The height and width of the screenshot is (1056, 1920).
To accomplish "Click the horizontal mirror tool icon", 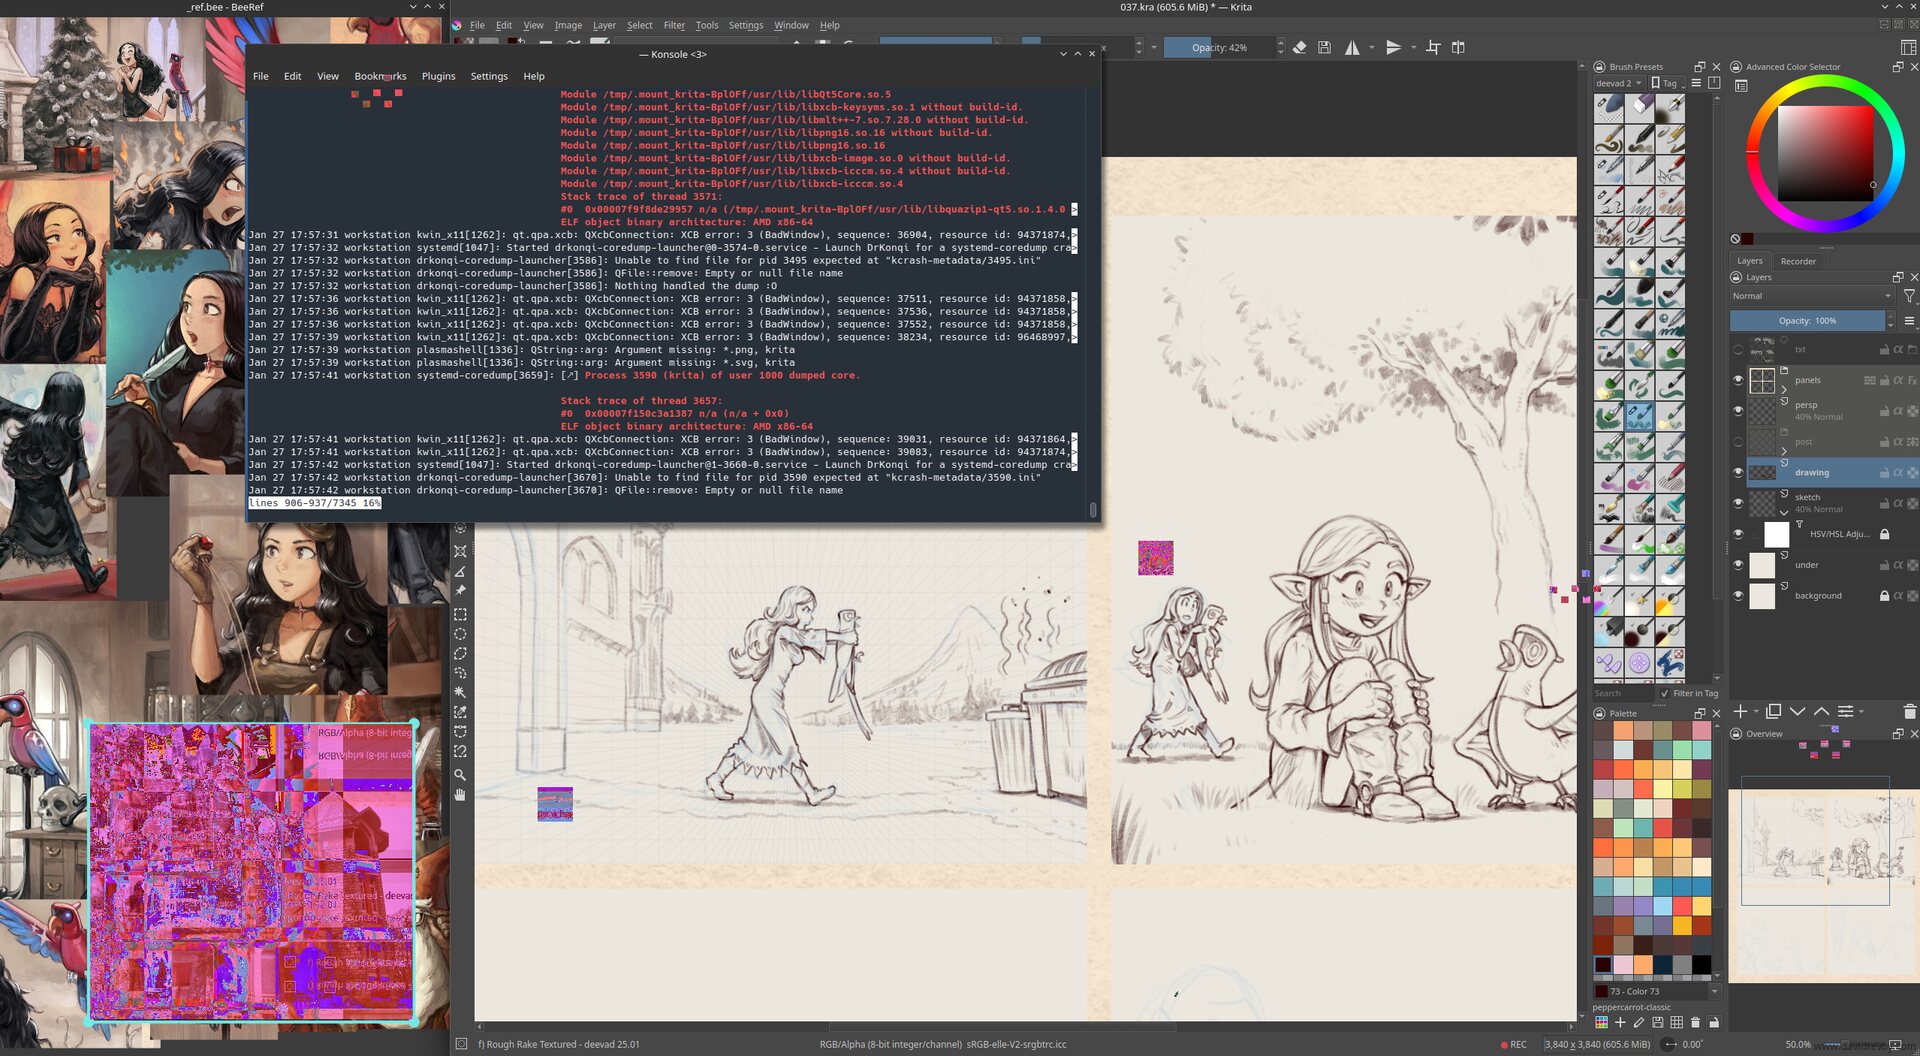I will coord(1352,47).
